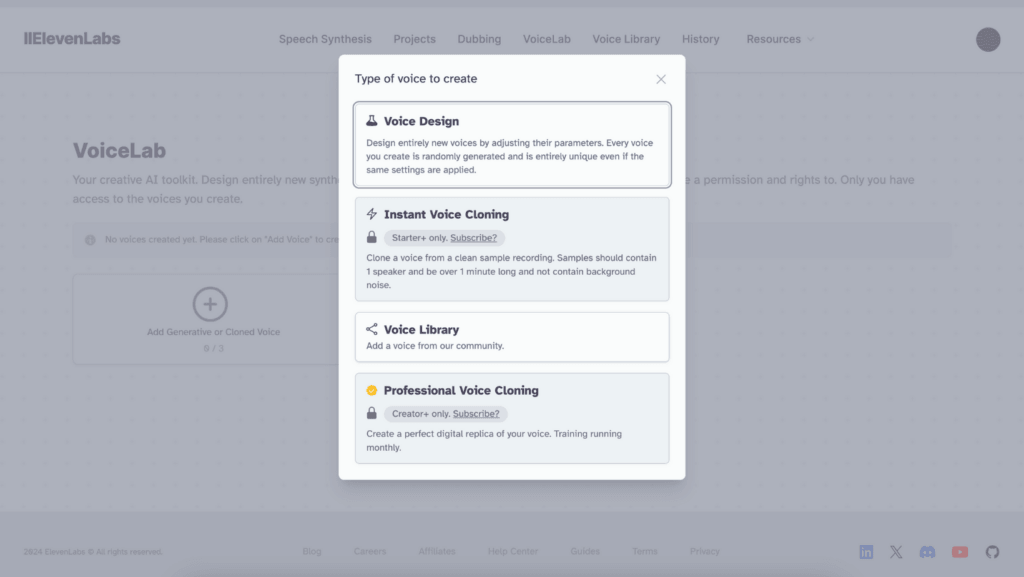Click the plus icon to add a voice
The height and width of the screenshot is (577, 1024).
(210, 303)
